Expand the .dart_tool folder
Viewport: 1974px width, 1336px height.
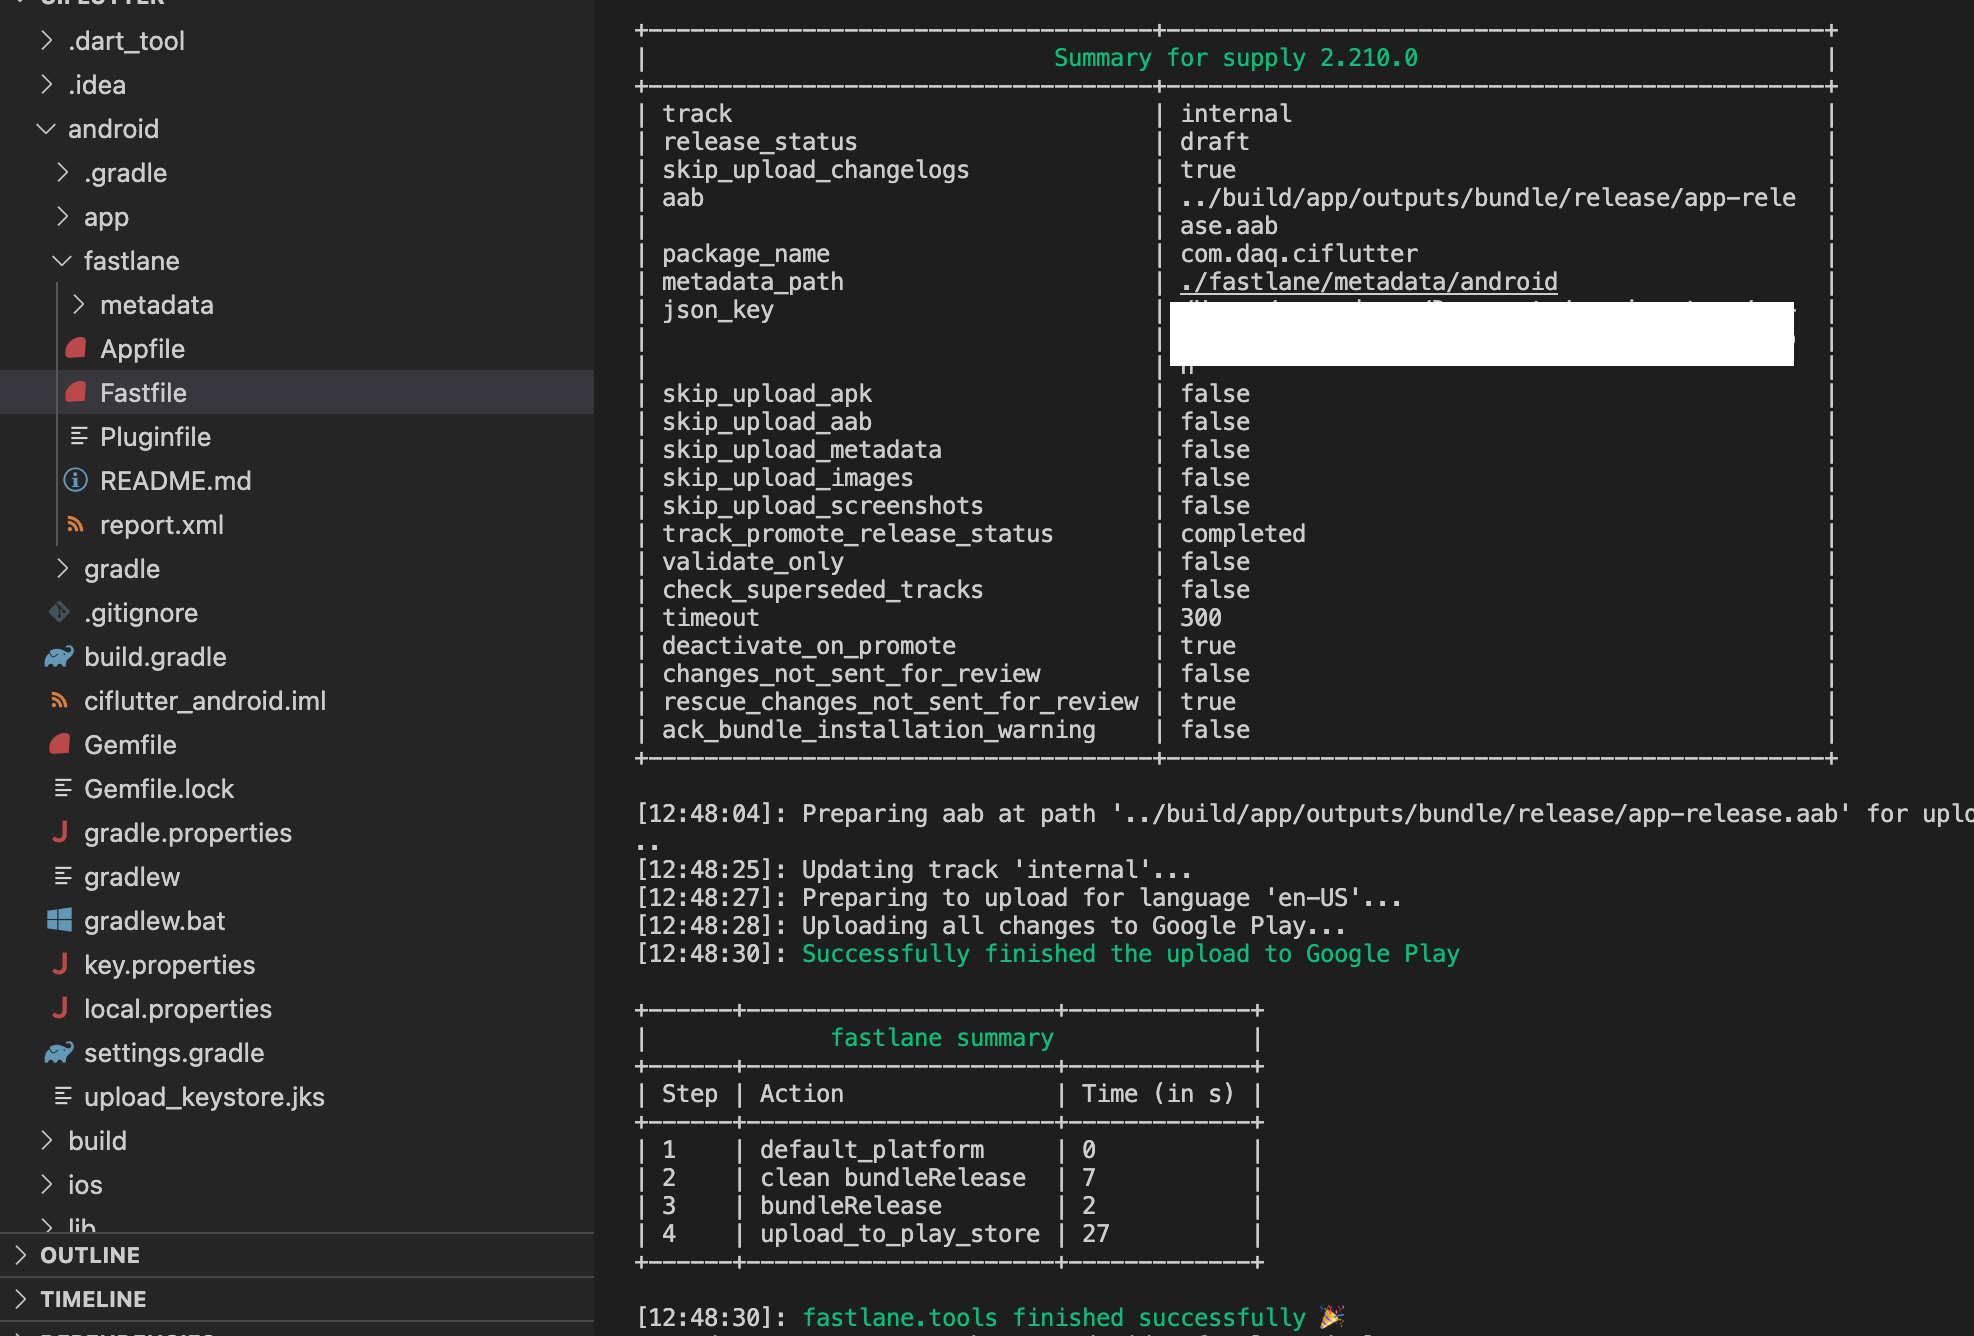[46, 40]
